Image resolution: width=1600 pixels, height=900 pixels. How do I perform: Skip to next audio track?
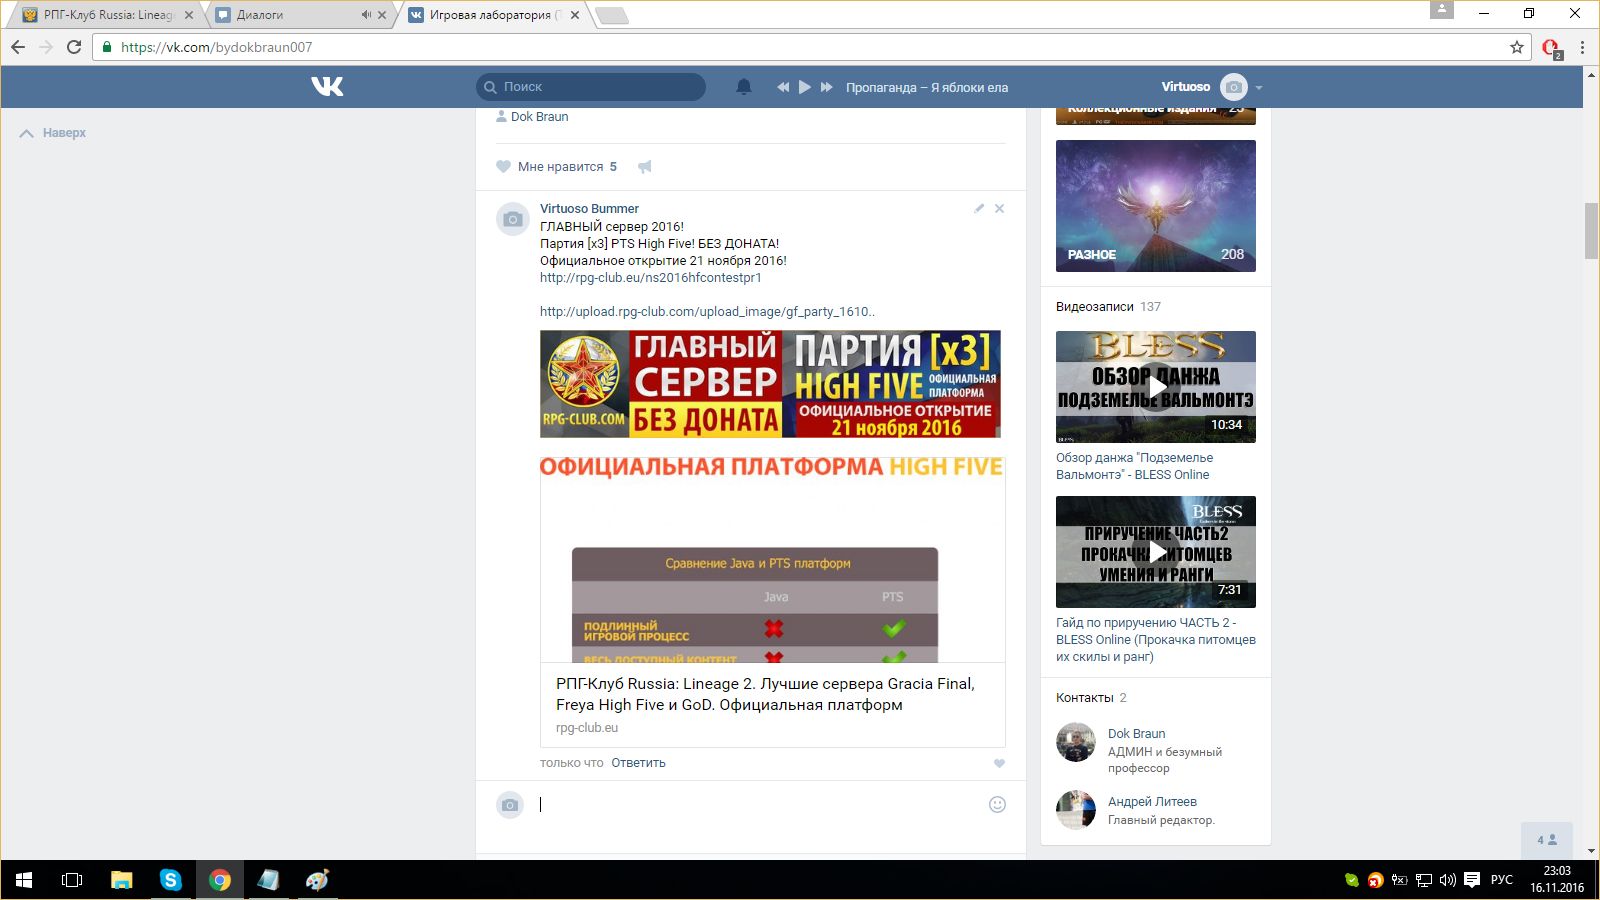coord(827,87)
